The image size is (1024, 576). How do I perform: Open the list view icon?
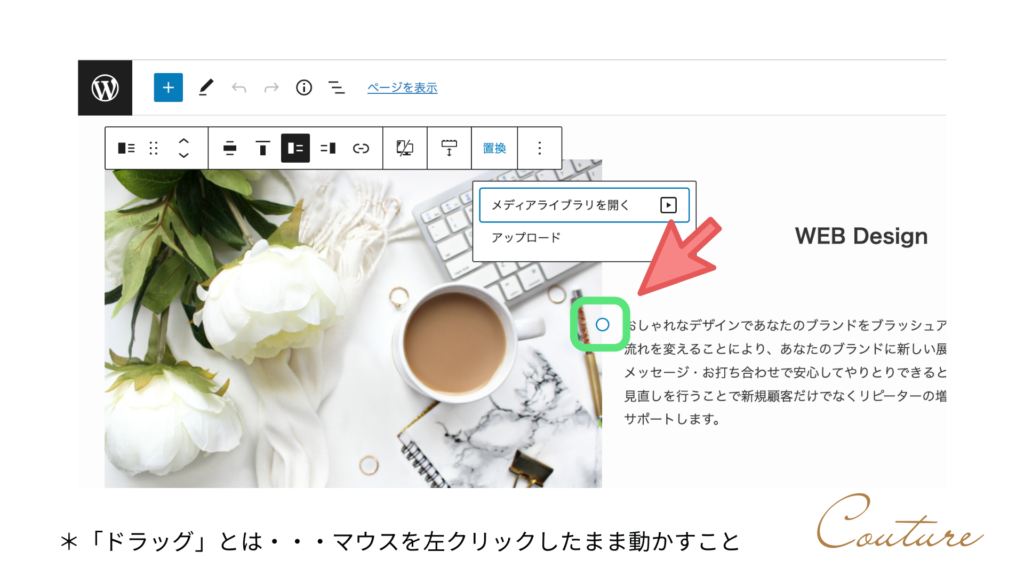(336, 88)
